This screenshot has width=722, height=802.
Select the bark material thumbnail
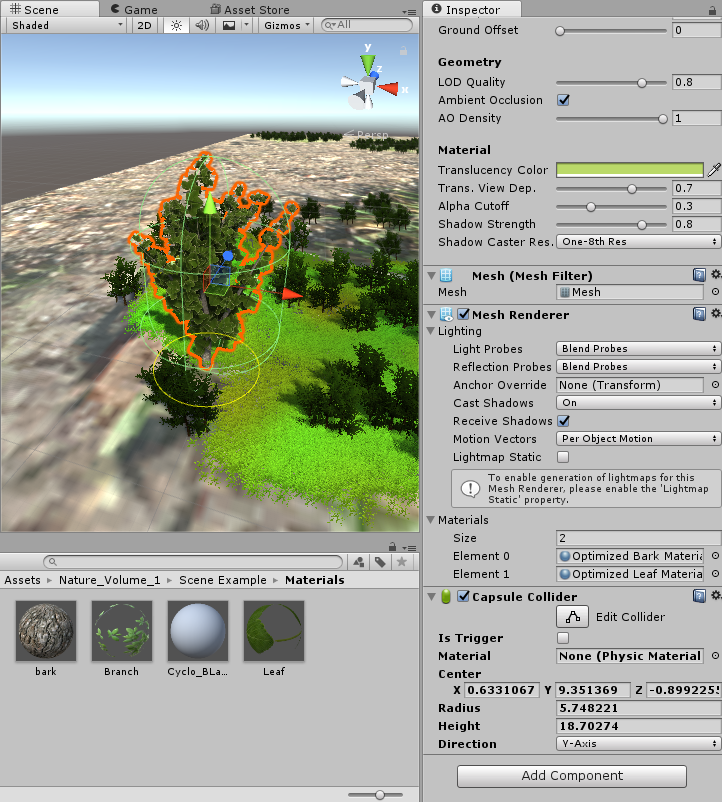click(46, 631)
